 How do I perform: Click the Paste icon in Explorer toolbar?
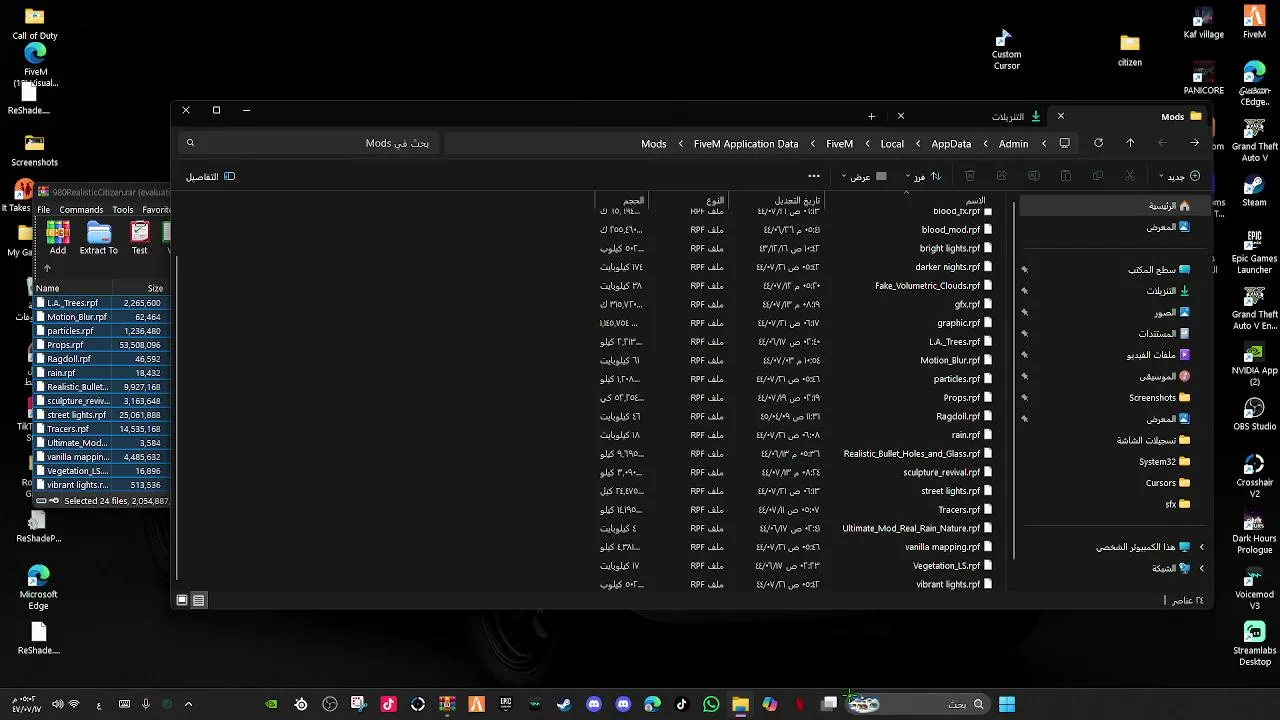1066,176
